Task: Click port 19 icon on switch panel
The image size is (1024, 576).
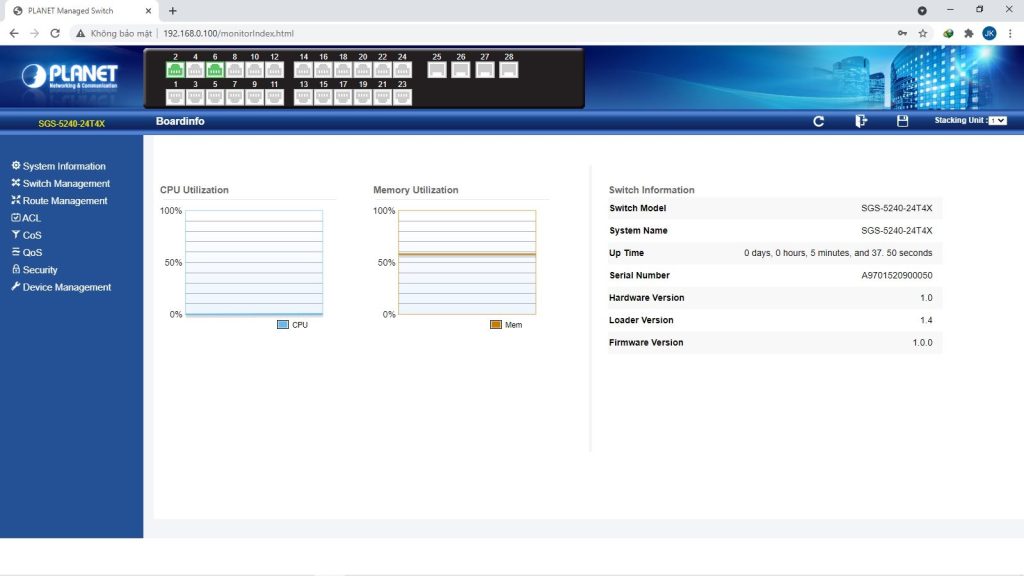Action: (x=362, y=97)
